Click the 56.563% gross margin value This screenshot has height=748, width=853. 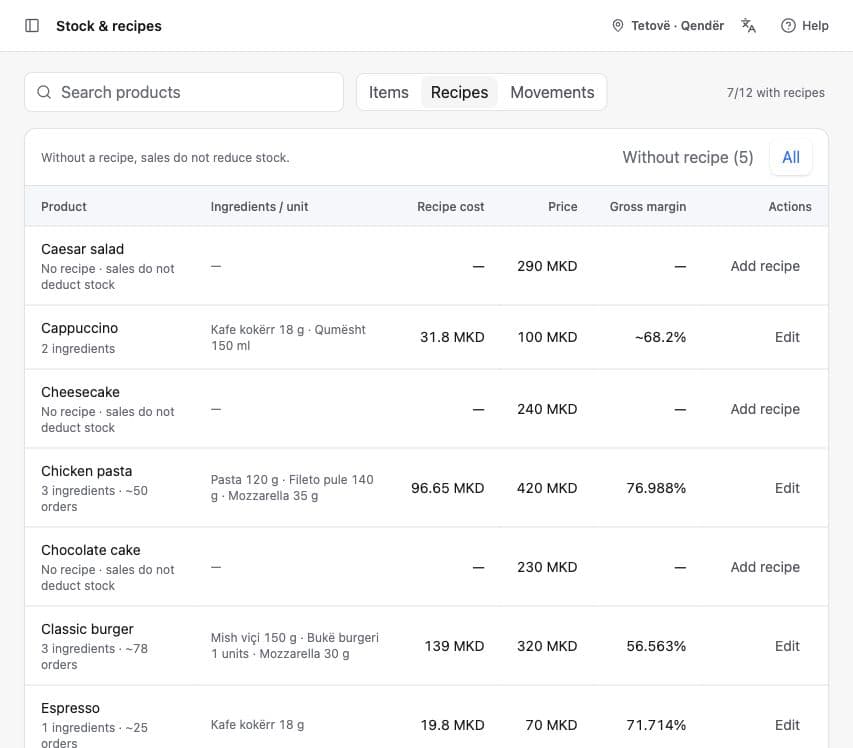click(656, 646)
